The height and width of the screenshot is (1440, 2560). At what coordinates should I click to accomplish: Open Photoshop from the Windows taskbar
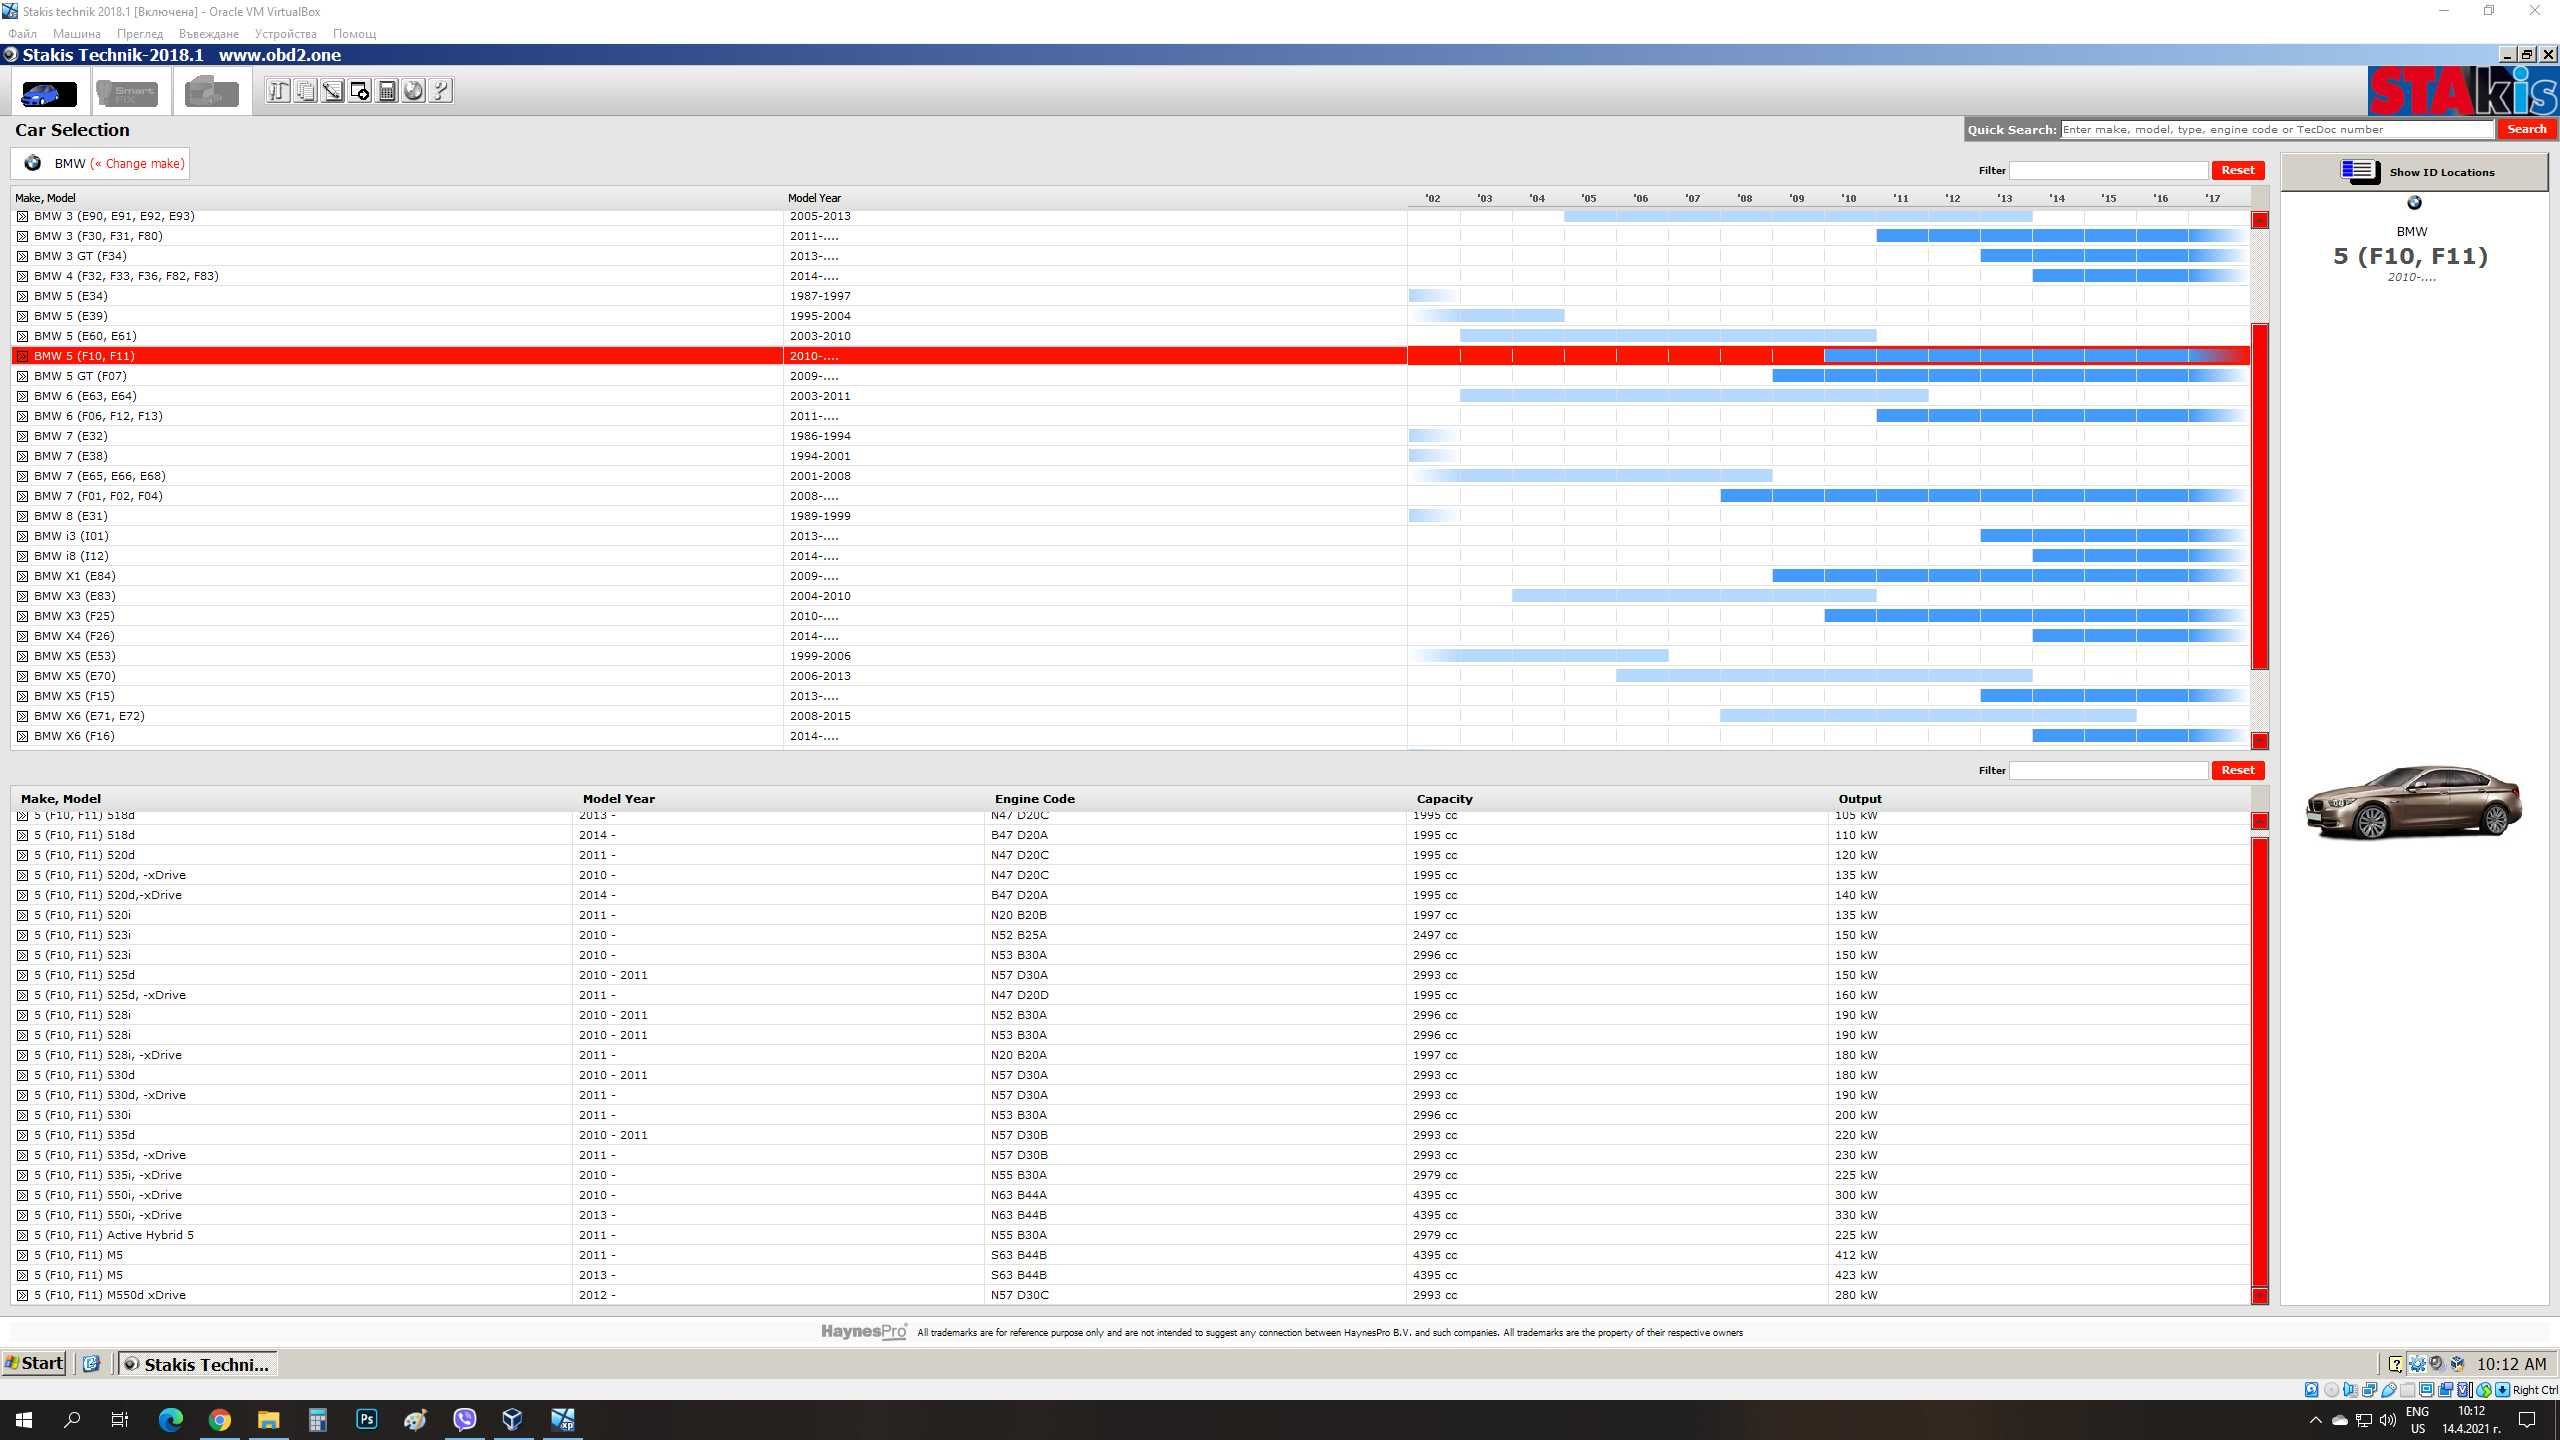[x=367, y=1419]
